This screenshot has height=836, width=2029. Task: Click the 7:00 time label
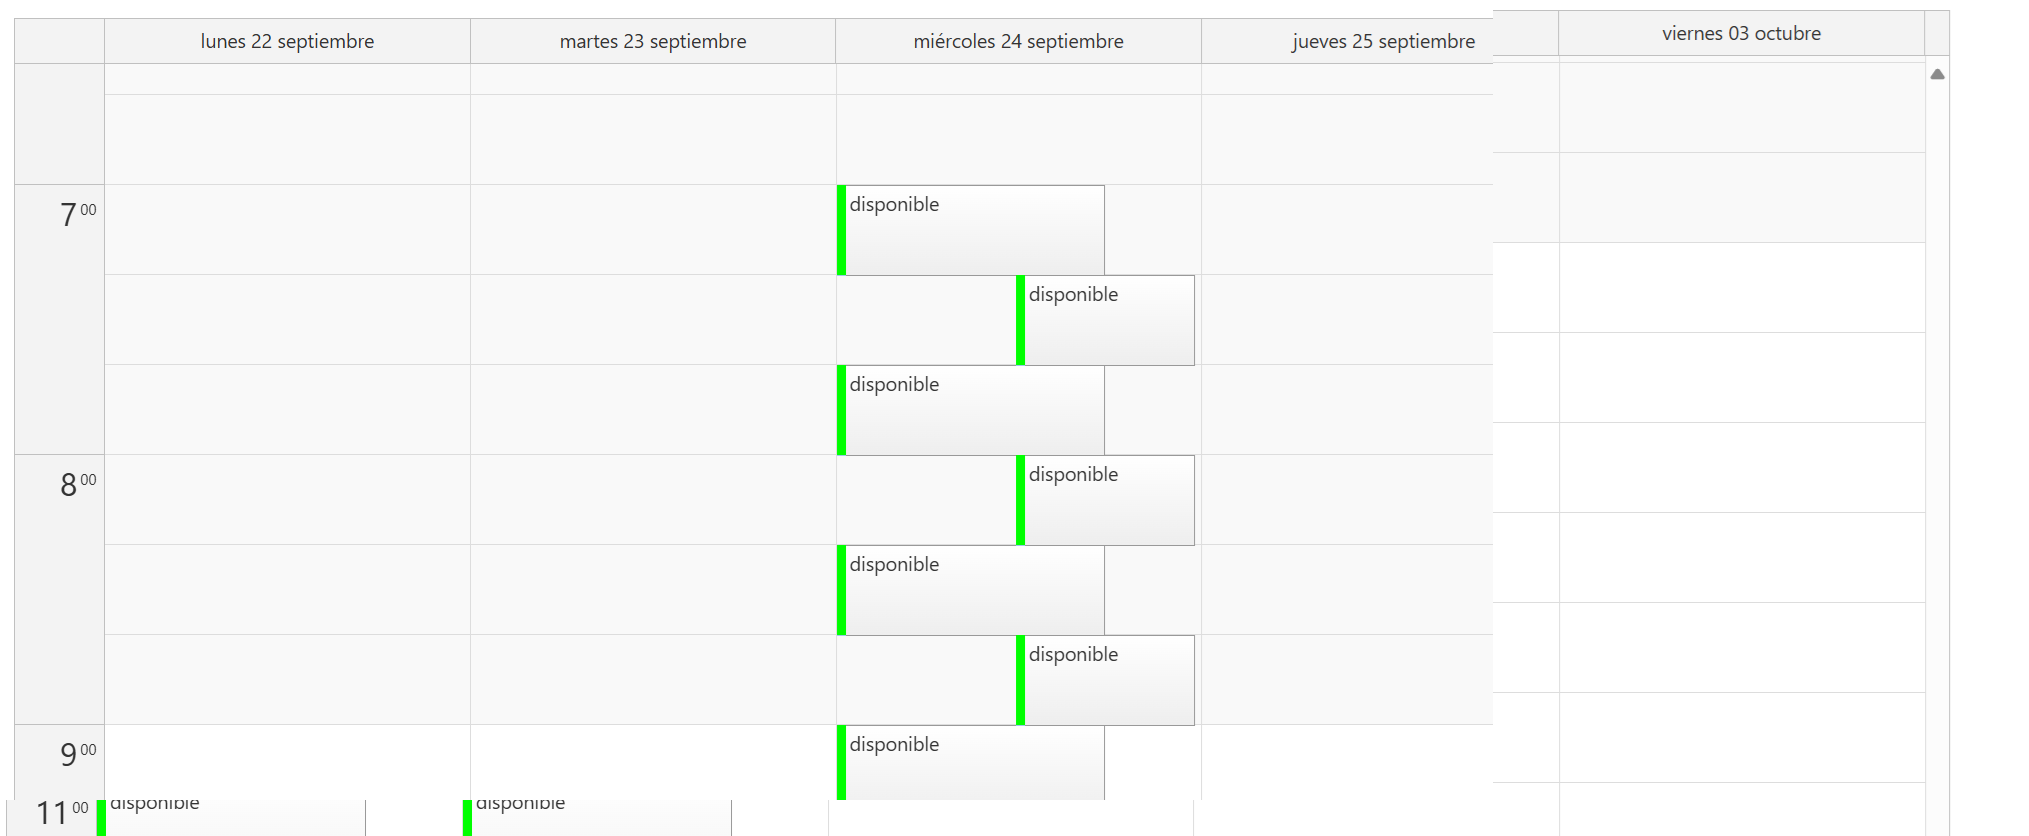pos(77,214)
